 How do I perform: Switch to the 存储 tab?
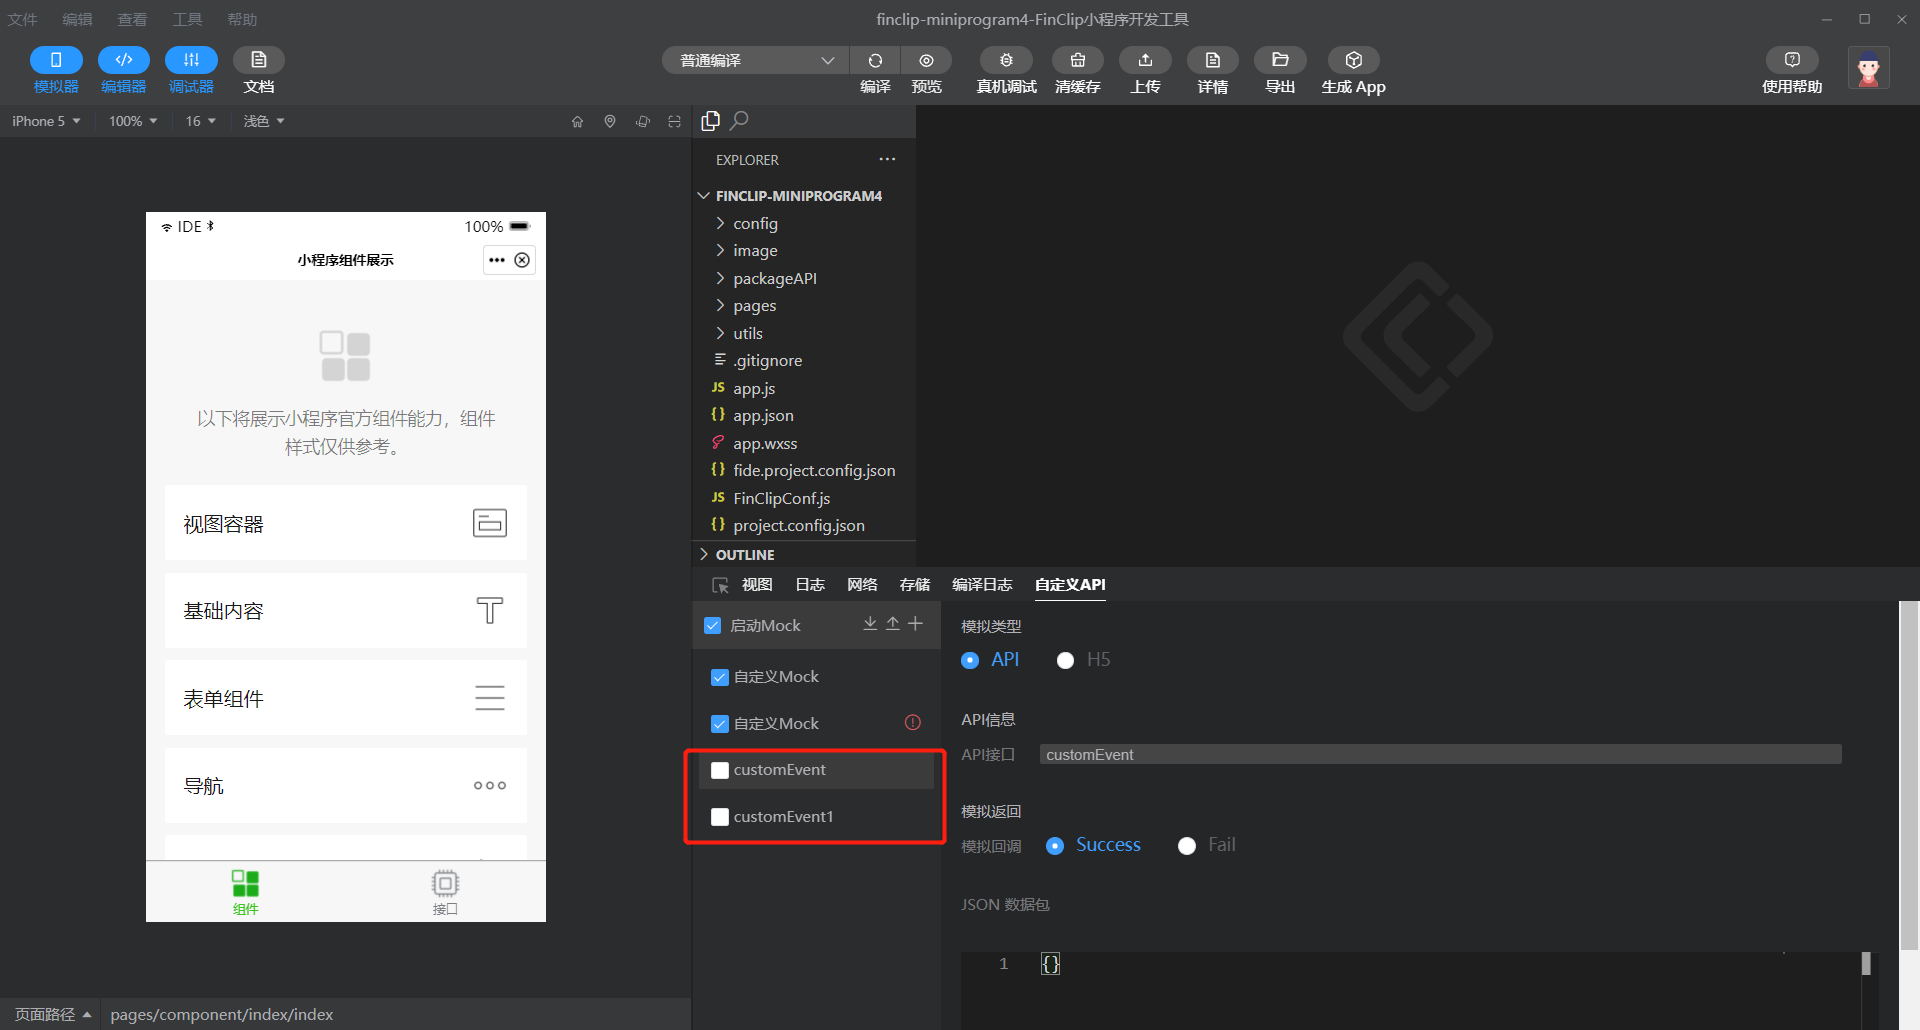tap(914, 585)
